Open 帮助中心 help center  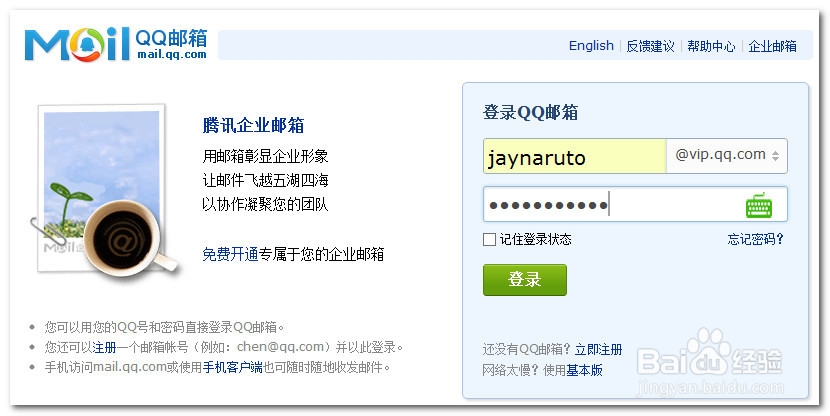pos(711,46)
